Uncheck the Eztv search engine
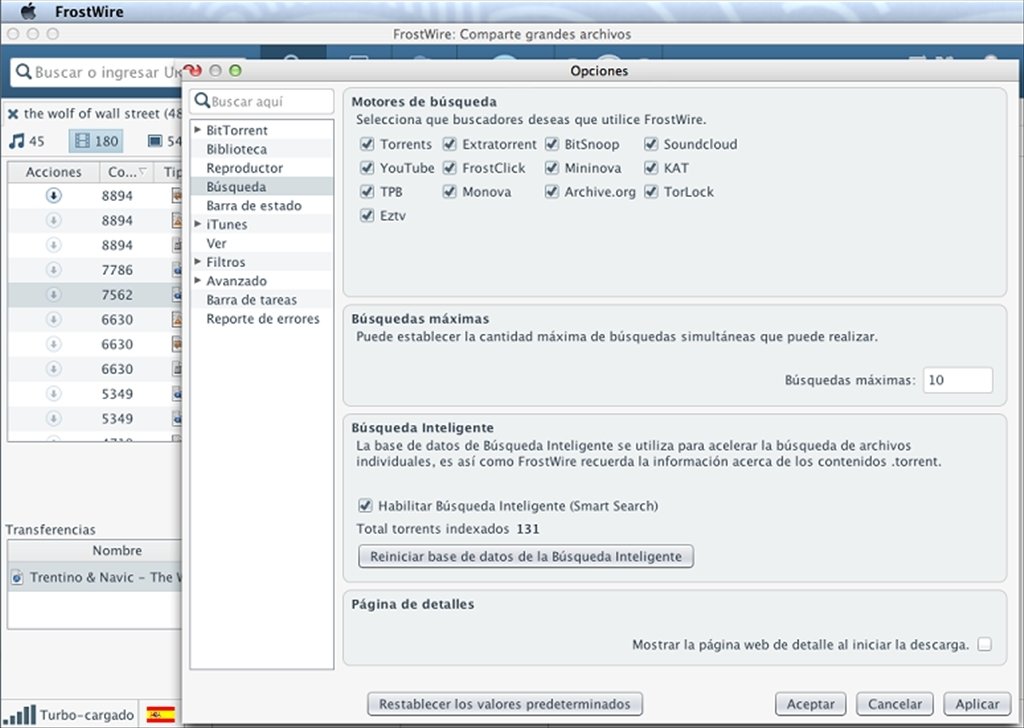Viewport: 1024px width, 728px height. coord(367,215)
